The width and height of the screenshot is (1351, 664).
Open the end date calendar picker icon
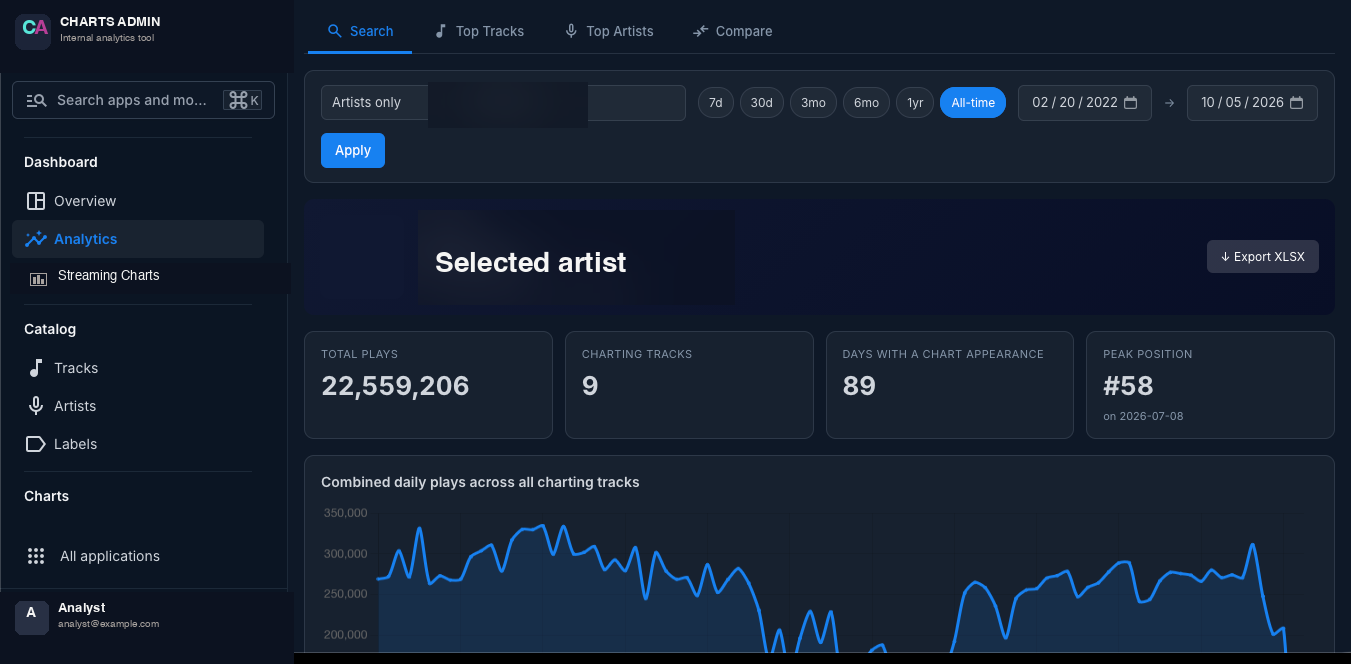coord(1297,102)
